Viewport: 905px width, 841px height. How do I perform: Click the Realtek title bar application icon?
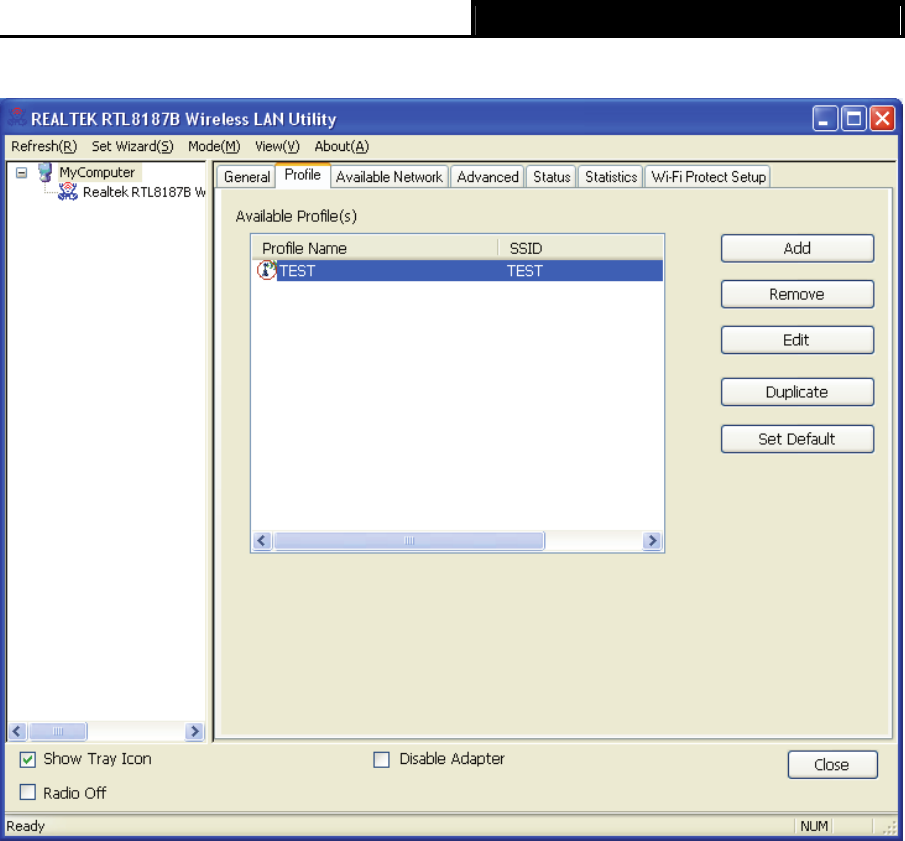tap(16, 118)
